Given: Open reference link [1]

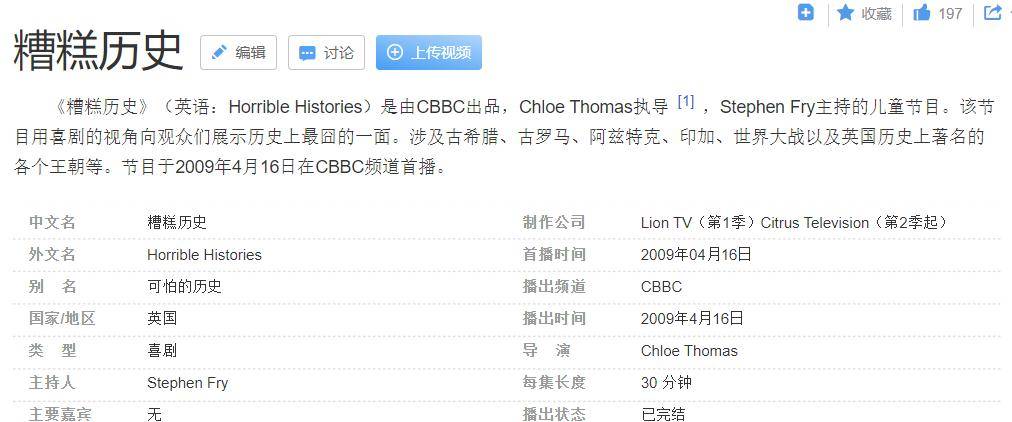Looking at the screenshot, I should pos(685,102).
